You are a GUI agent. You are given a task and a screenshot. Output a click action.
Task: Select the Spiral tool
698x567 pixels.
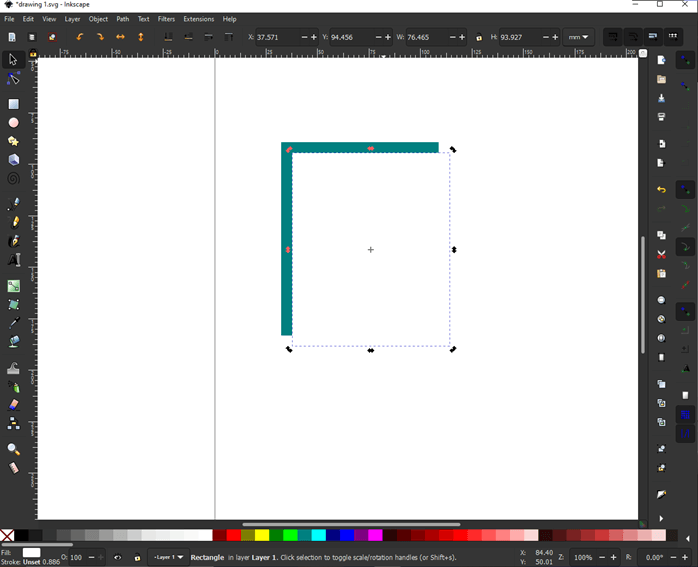[x=13, y=178]
